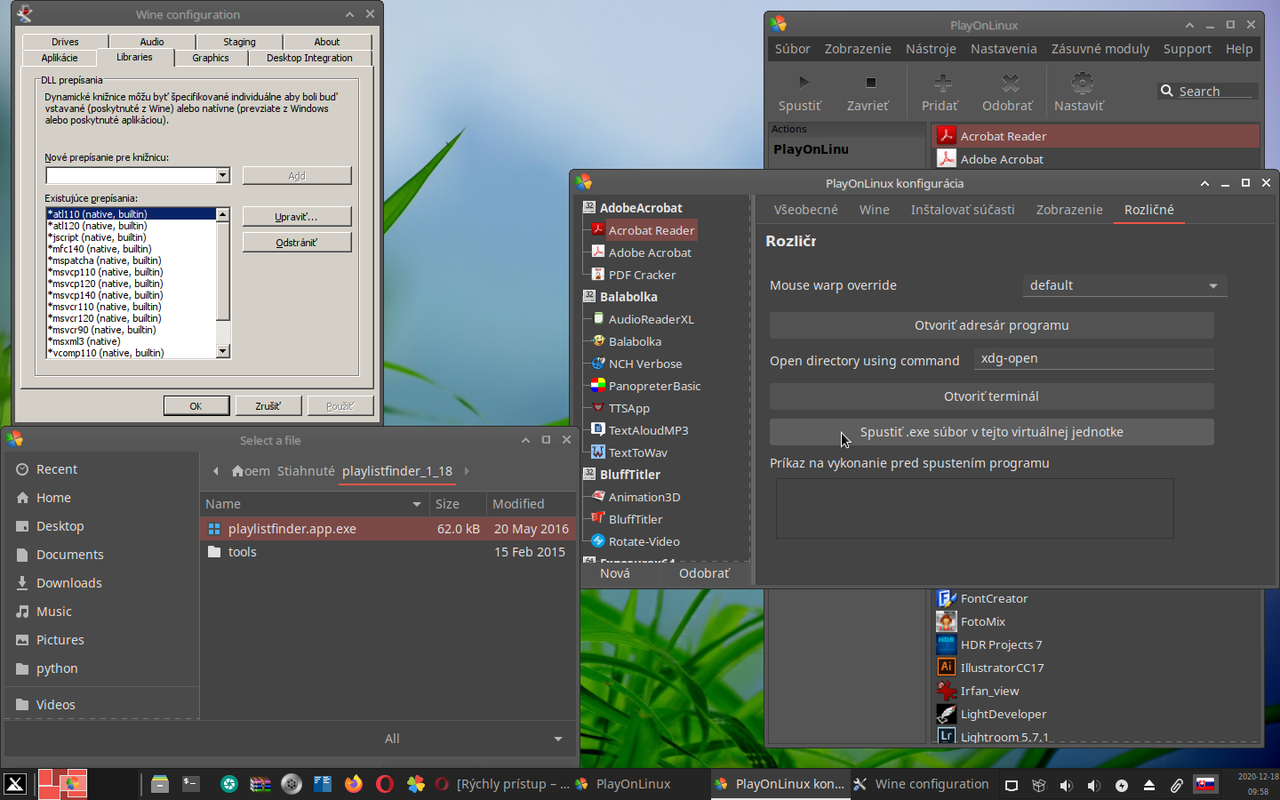Viewport: 1280px width, 800px height.
Task: Select NCH Verbose shortcut in configuration tree
Action: [x=645, y=363]
